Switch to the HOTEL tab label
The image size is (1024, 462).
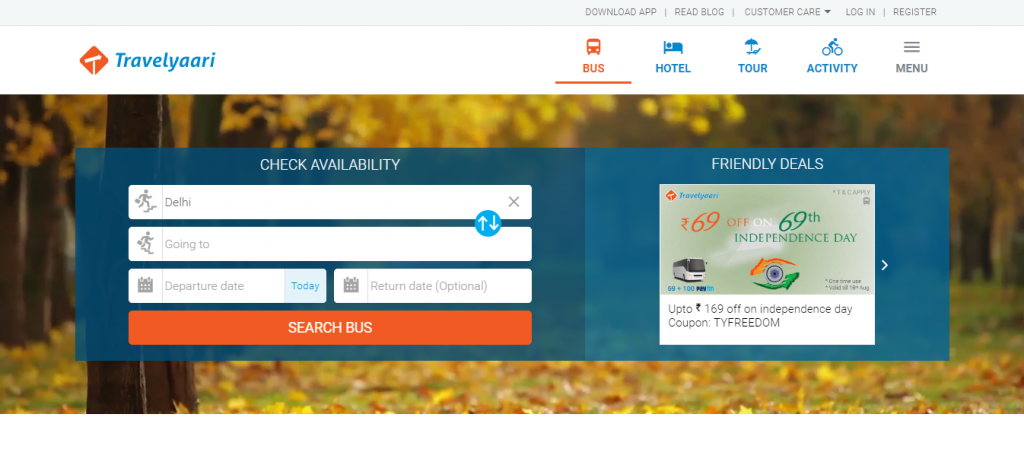(673, 68)
